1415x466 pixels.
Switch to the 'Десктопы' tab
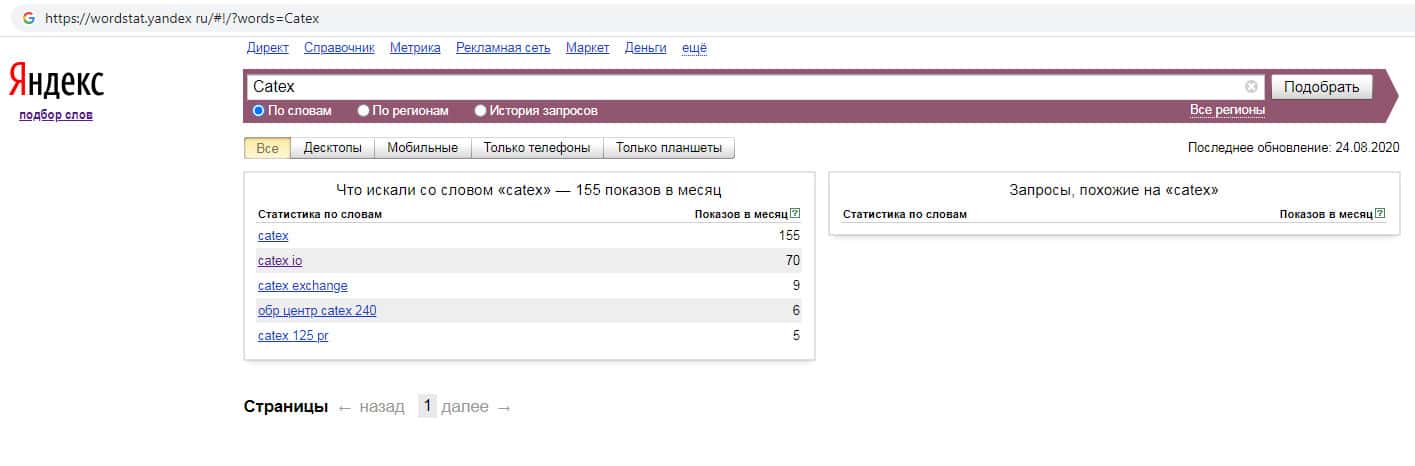[333, 148]
